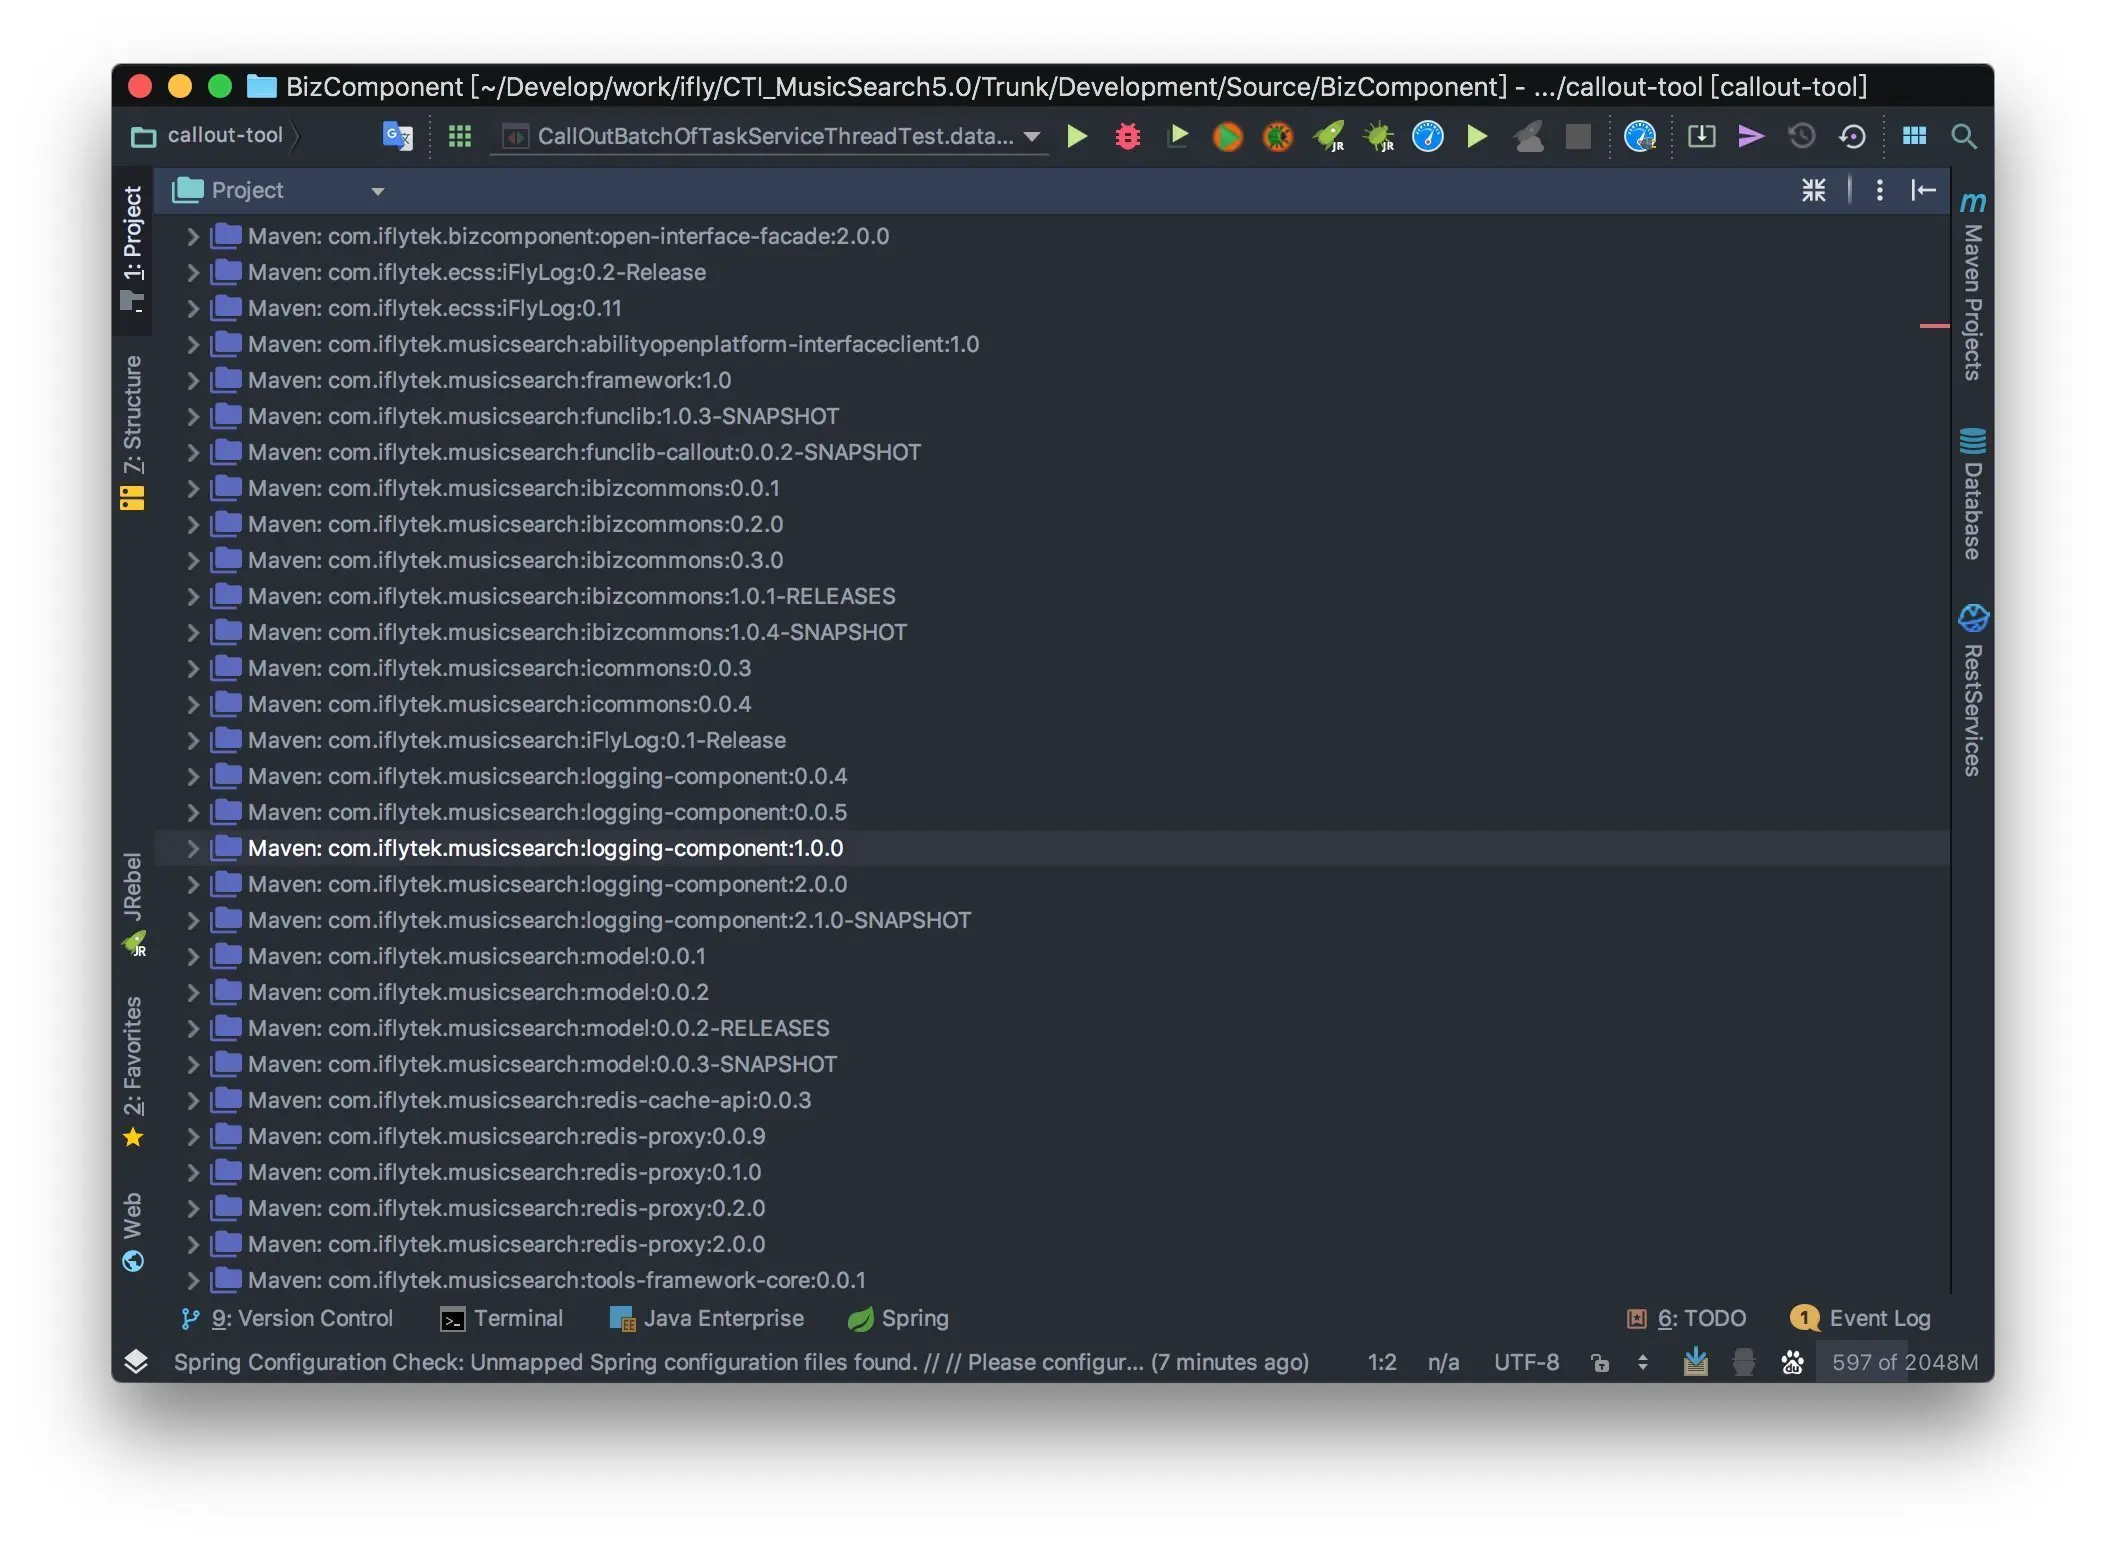Open the run configuration dropdown
Screen dimensions: 2106x1542
tap(1032, 136)
